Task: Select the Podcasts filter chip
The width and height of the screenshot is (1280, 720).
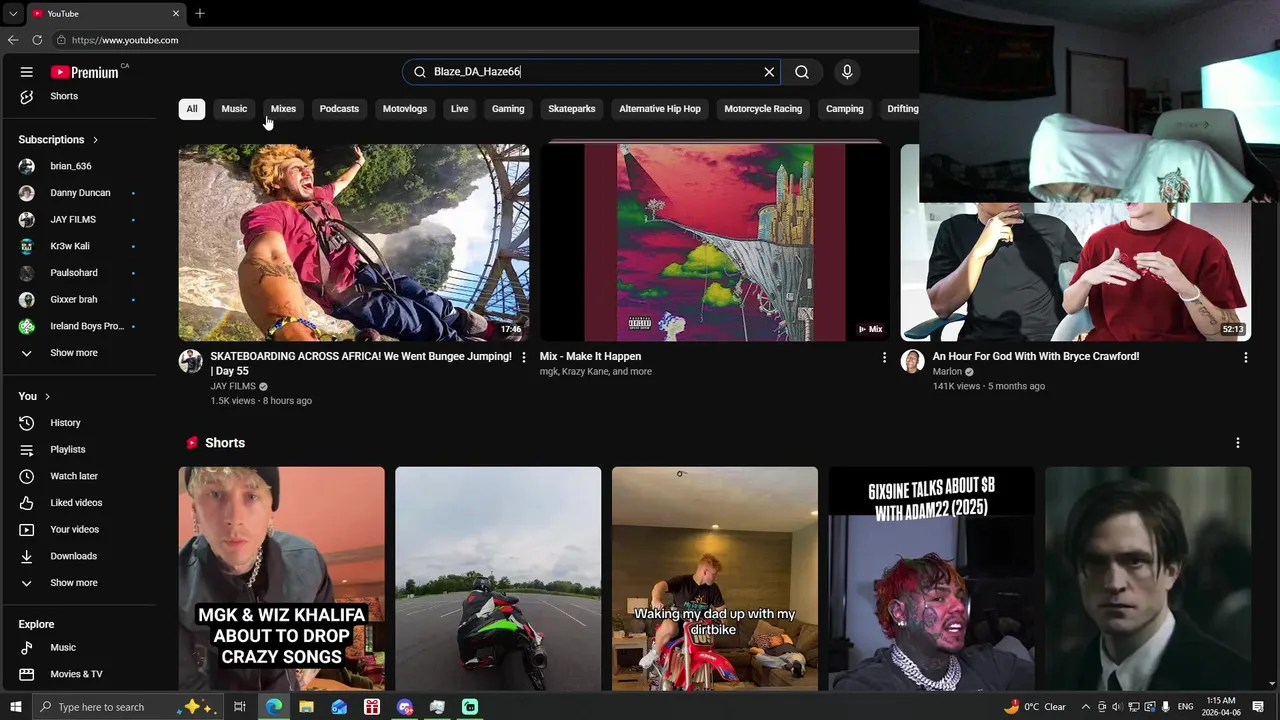Action: click(339, 109)
